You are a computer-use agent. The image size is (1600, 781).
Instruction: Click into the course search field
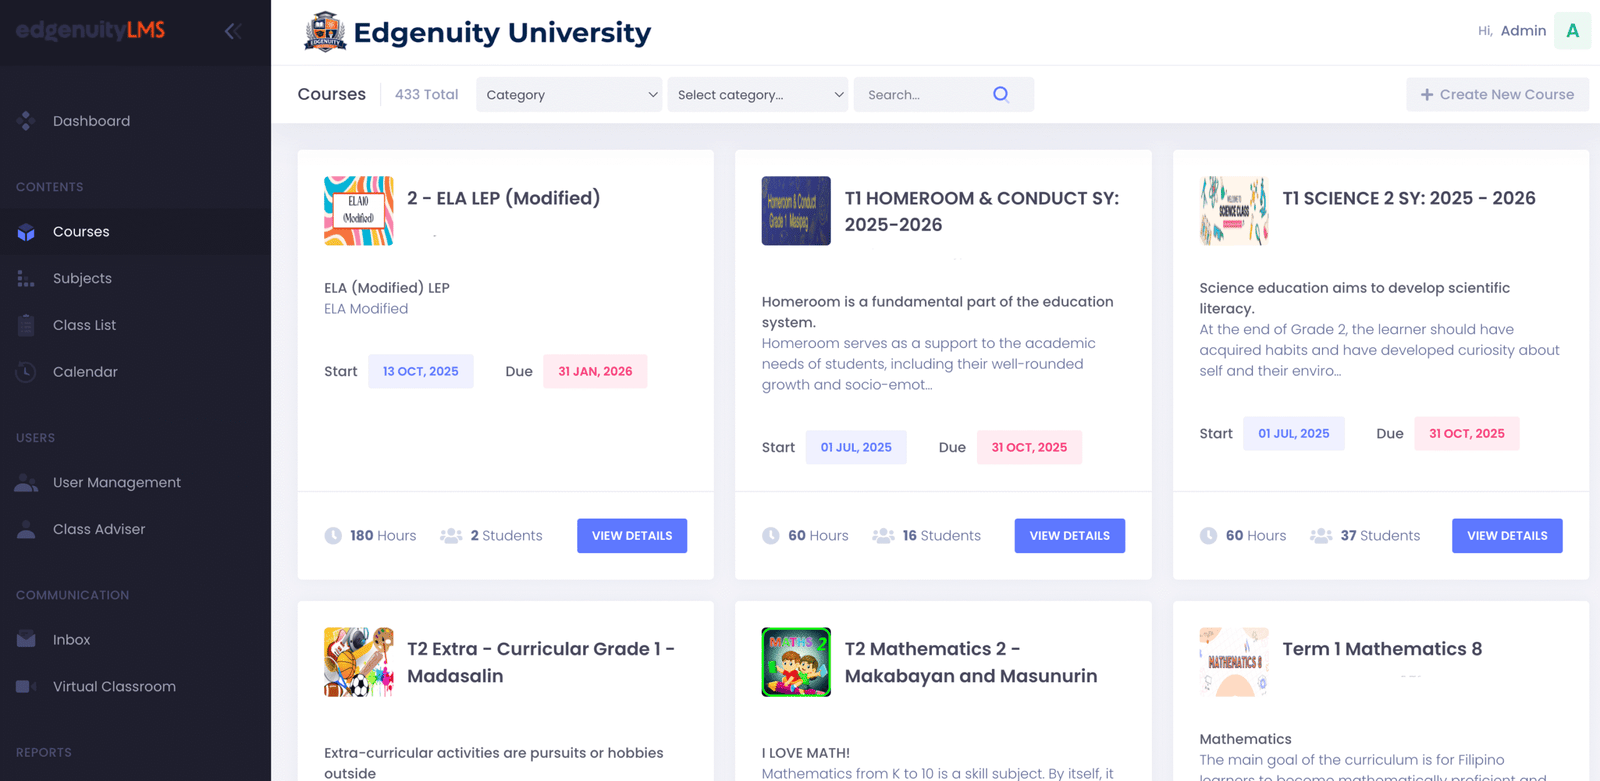point(925,95)
